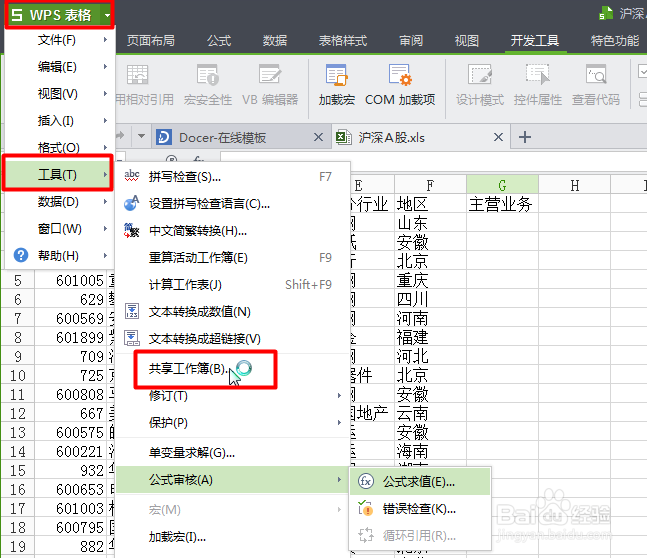Choose 文本转换成超链接(V)

pos(233,339)
